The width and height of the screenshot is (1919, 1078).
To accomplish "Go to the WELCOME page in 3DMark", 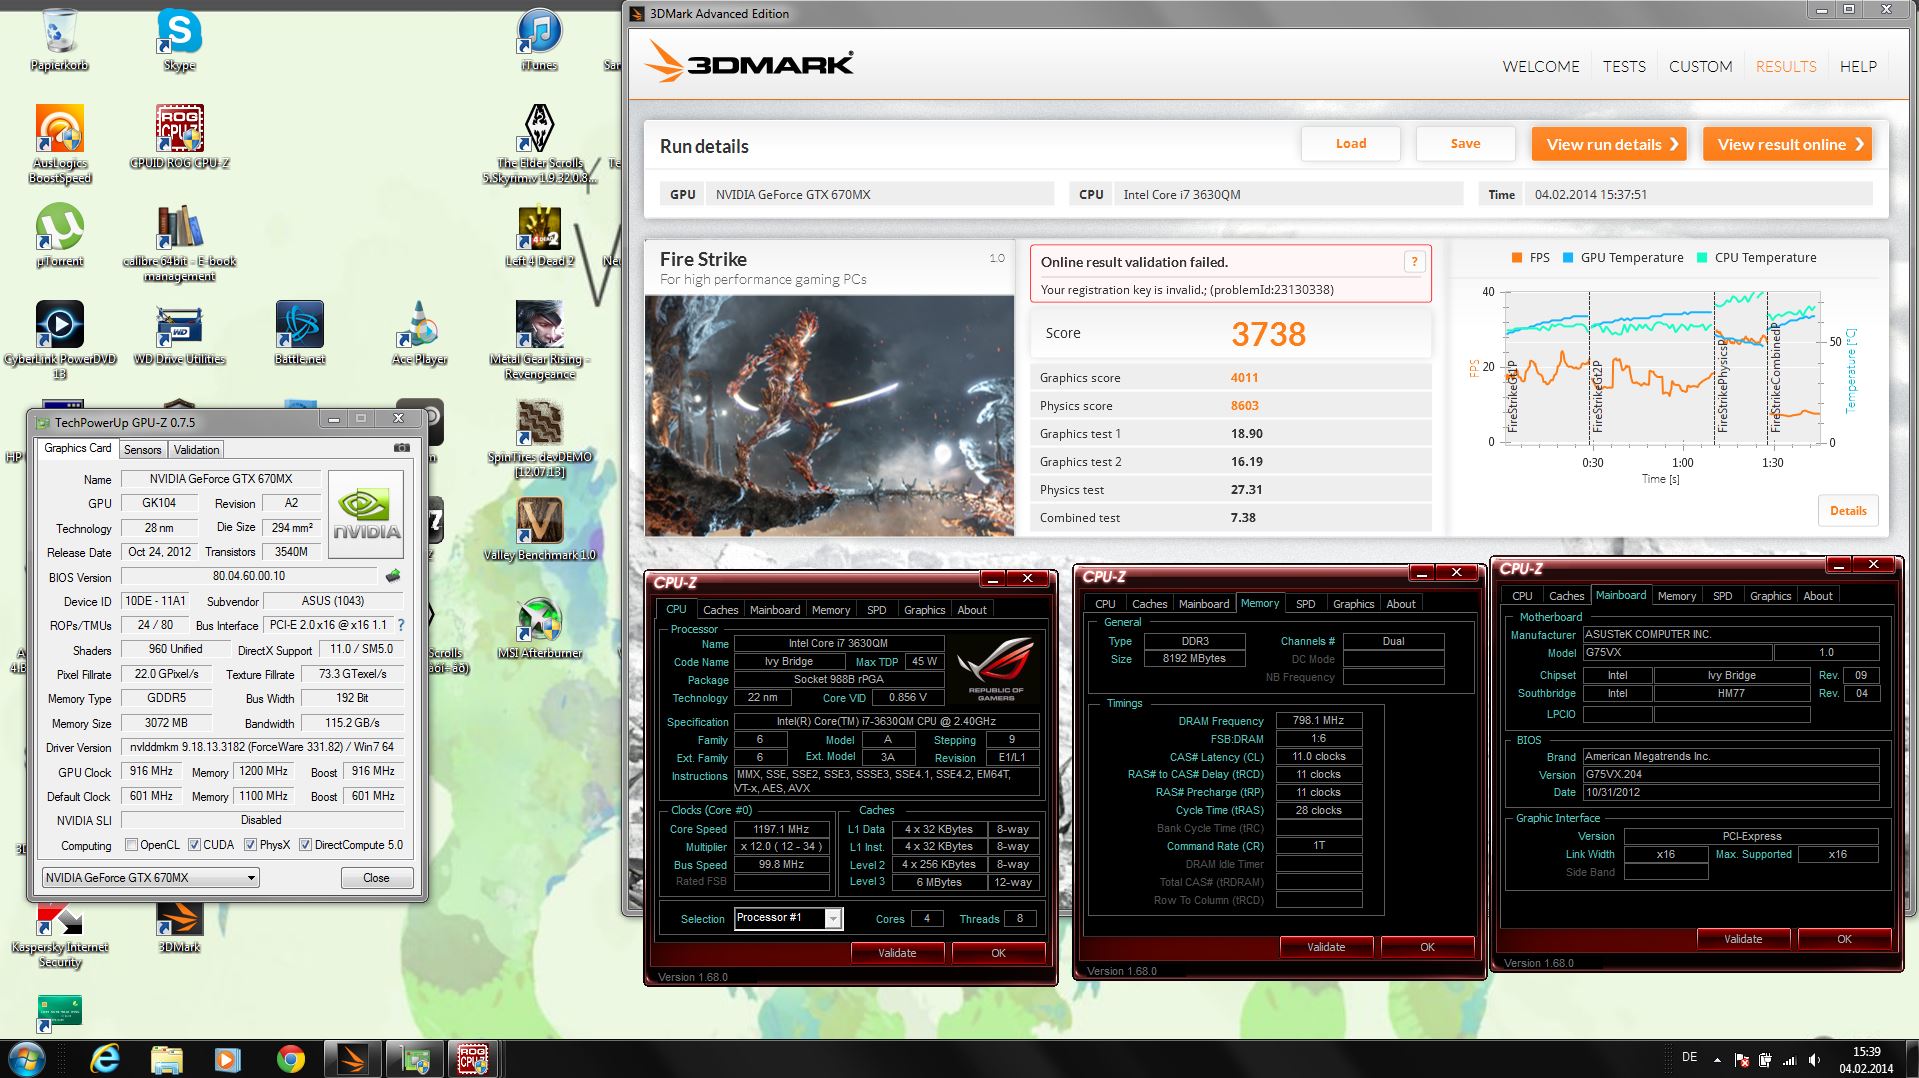I will coord(1541,66).
